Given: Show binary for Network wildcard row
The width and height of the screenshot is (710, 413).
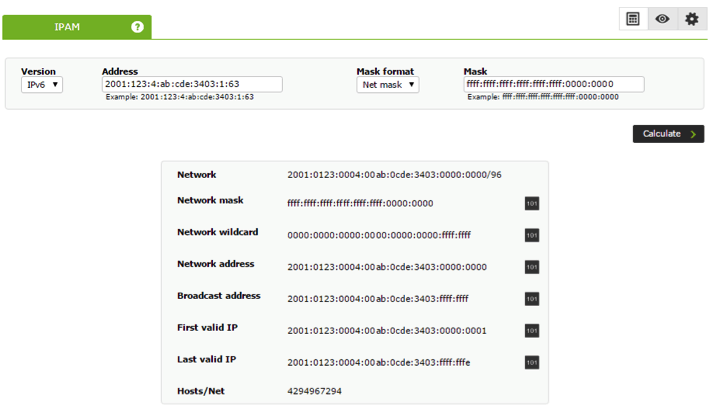Looking at the screenshot, I should pyautogui.click(x=532, y=235).
